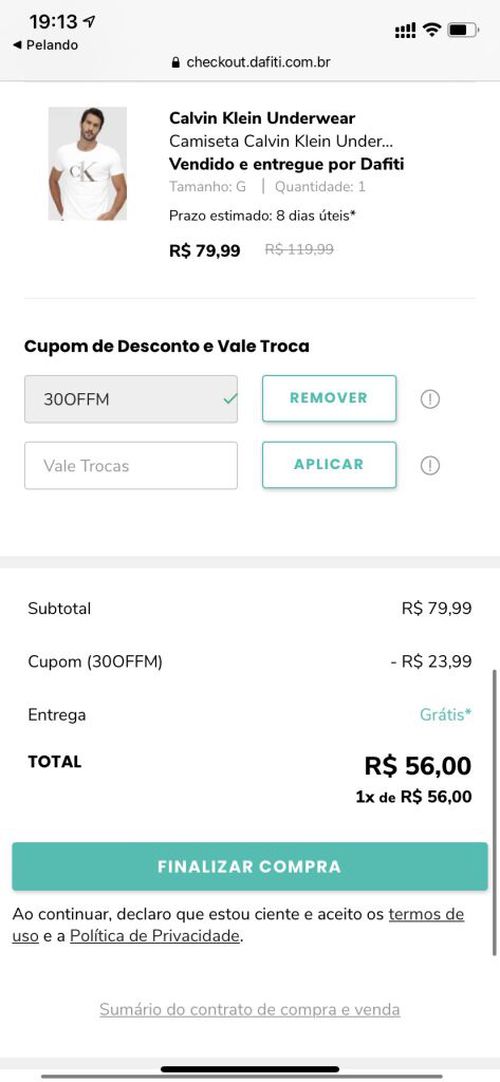Tap the 30OFFM coupon code field
The height and width of the screenshot is (1082, 500).
click(131, 399)
